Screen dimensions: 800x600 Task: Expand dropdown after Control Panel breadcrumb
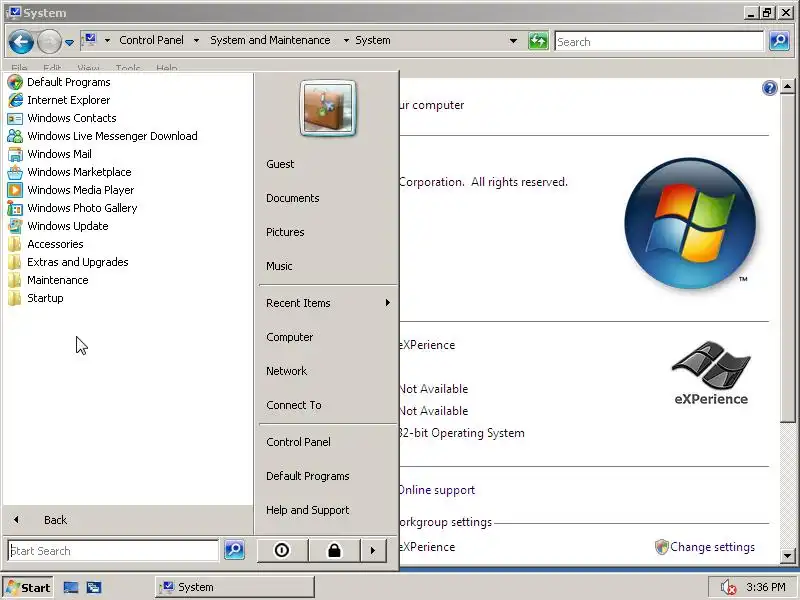click(x=196, y=40)
